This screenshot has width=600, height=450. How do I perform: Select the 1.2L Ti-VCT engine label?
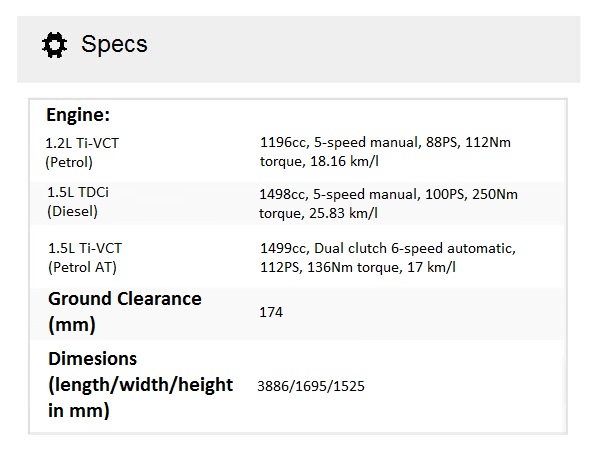(x=82, y=143)
